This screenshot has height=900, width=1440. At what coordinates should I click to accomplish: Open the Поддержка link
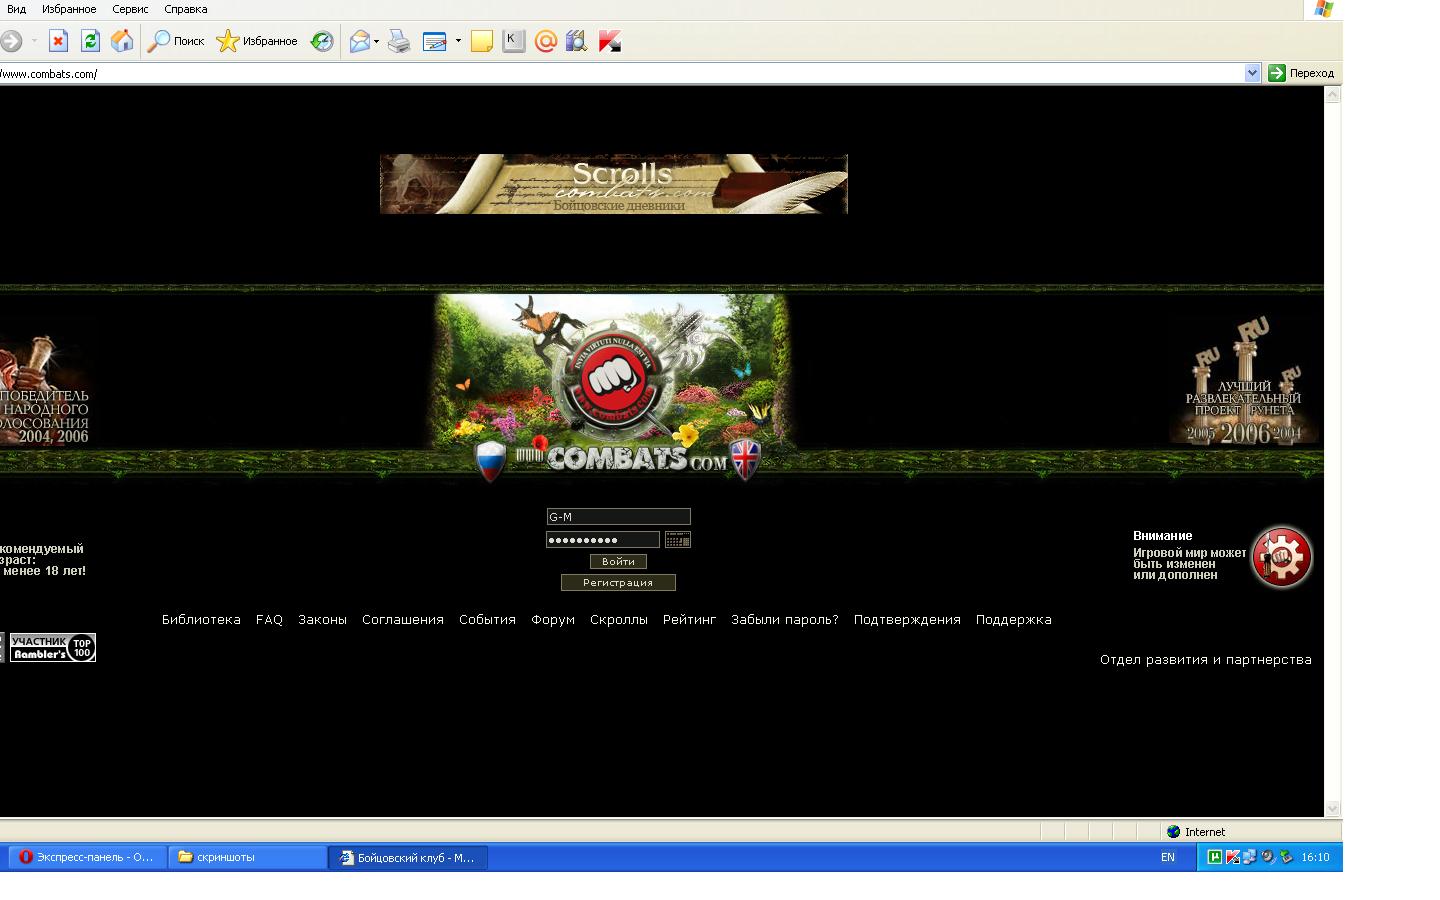pyautogui.click(x=1014, y=620)
